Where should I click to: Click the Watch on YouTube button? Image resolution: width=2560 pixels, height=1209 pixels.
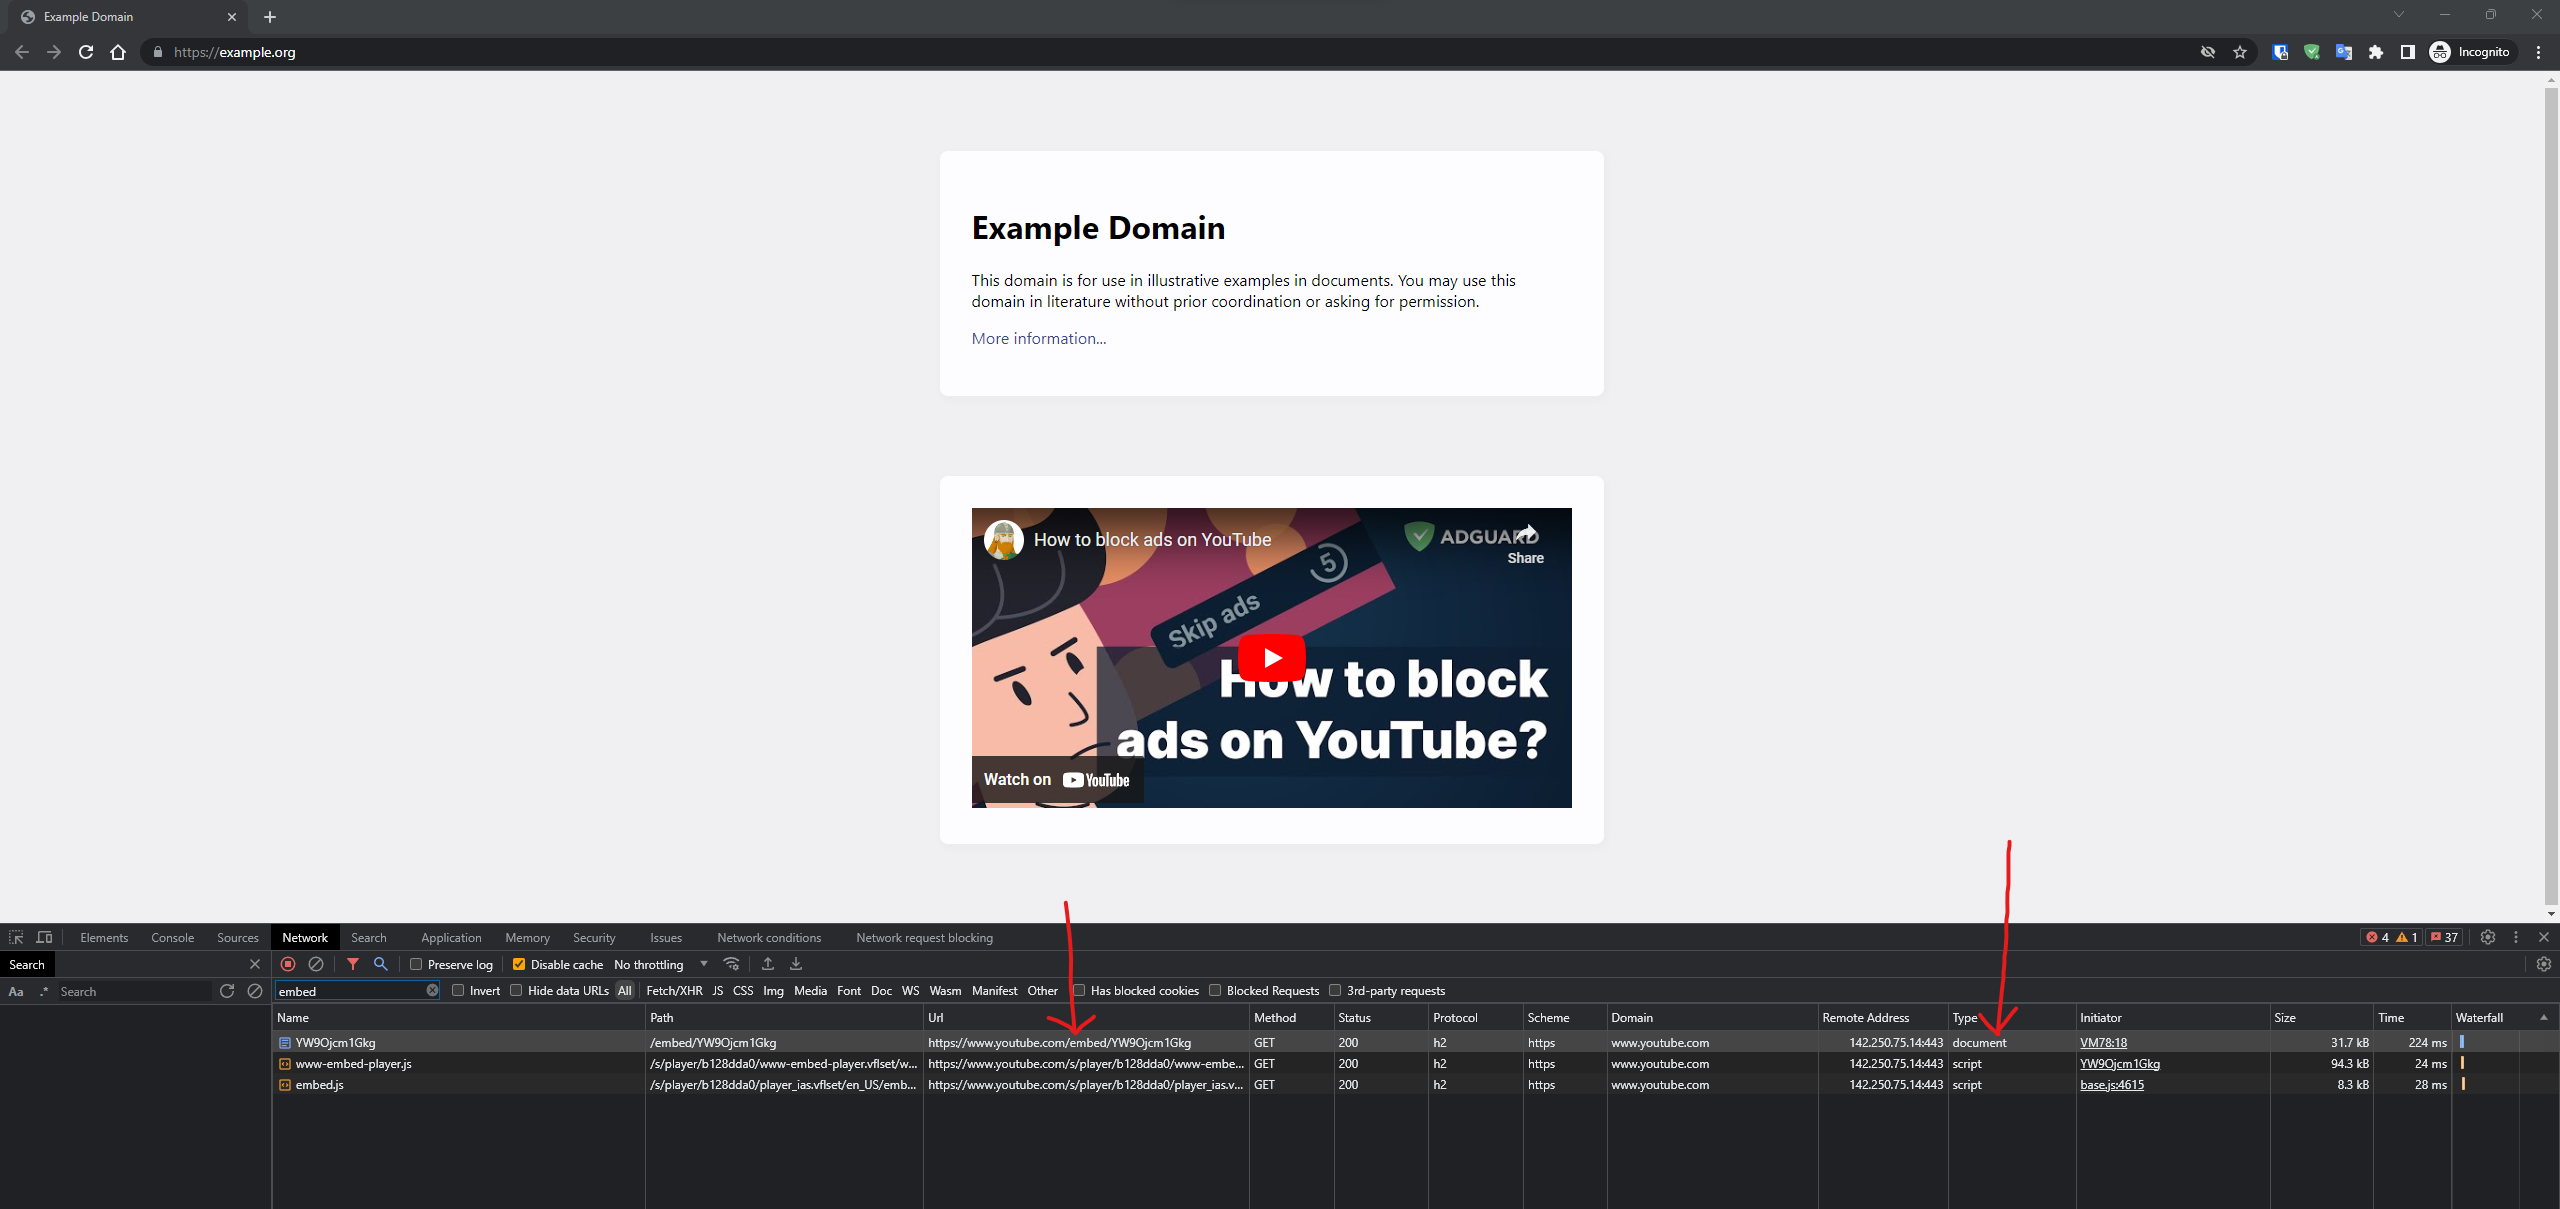click(x=1055, y=779)
